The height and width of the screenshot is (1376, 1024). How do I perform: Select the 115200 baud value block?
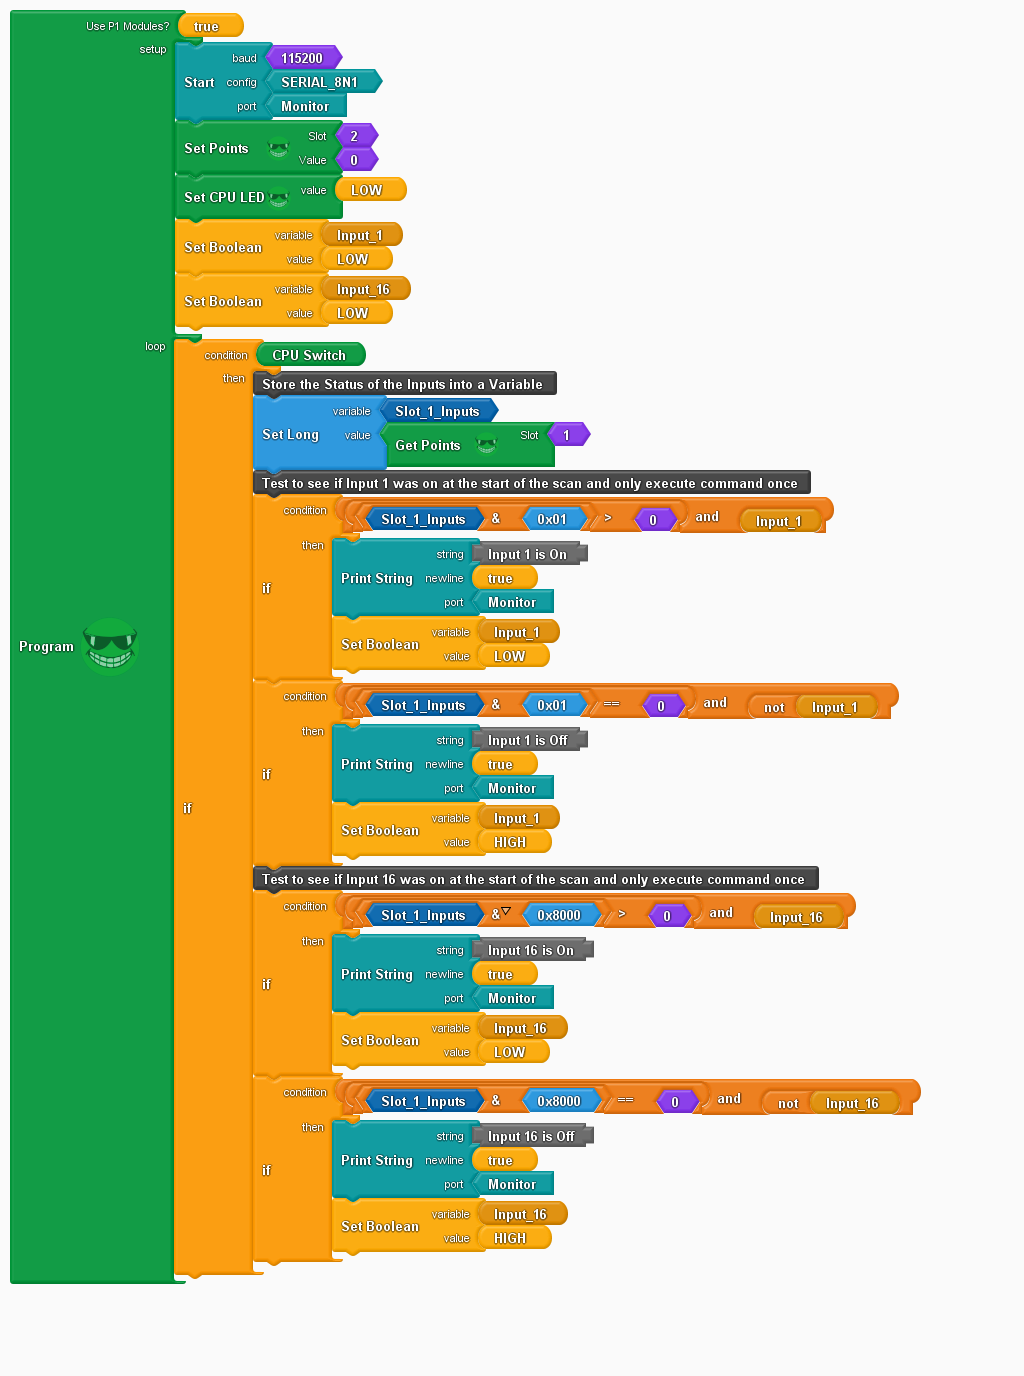(304, 58)
